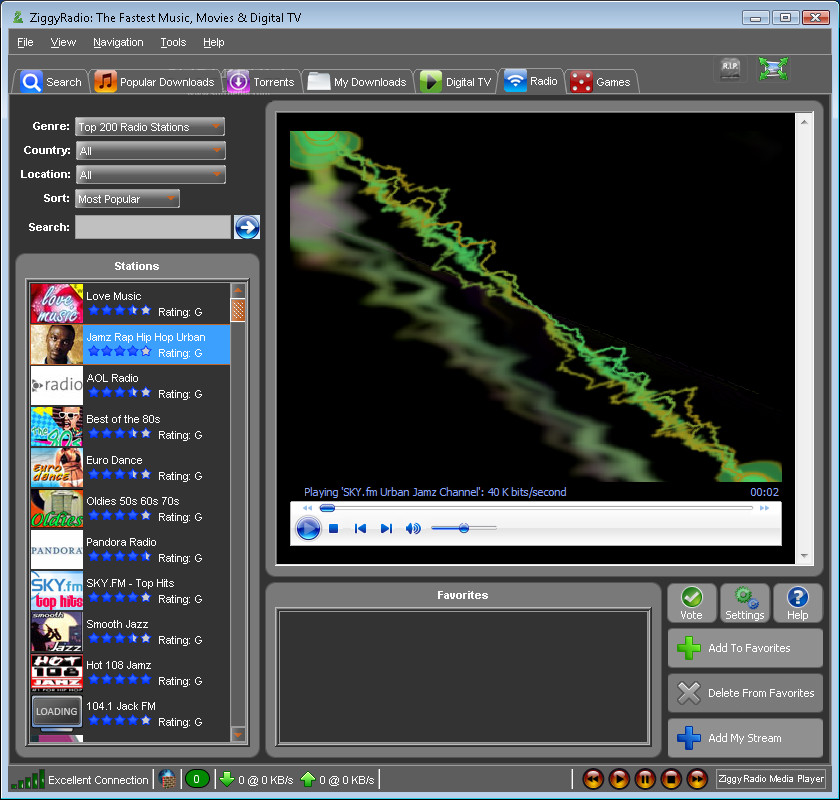Click the playback seek bar track
This screenshot has height=800, width=840.
tap(536, 508)
